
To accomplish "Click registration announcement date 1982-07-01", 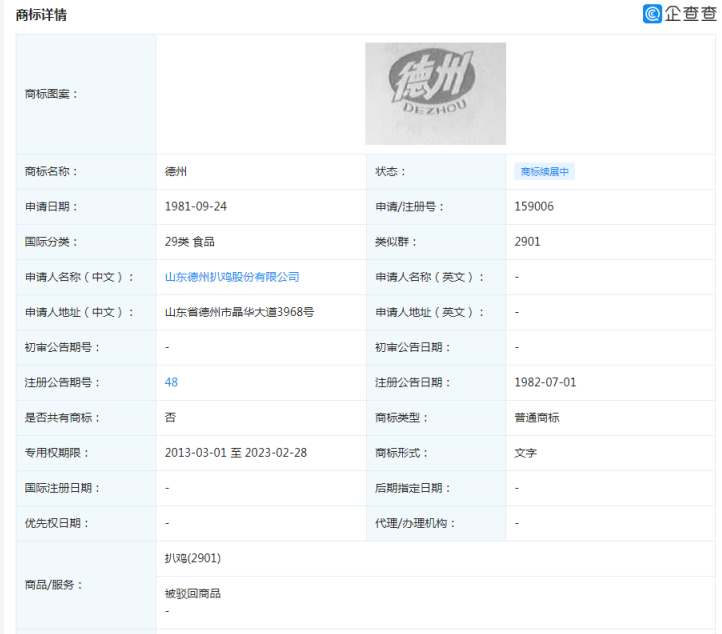I will point(545,382).
